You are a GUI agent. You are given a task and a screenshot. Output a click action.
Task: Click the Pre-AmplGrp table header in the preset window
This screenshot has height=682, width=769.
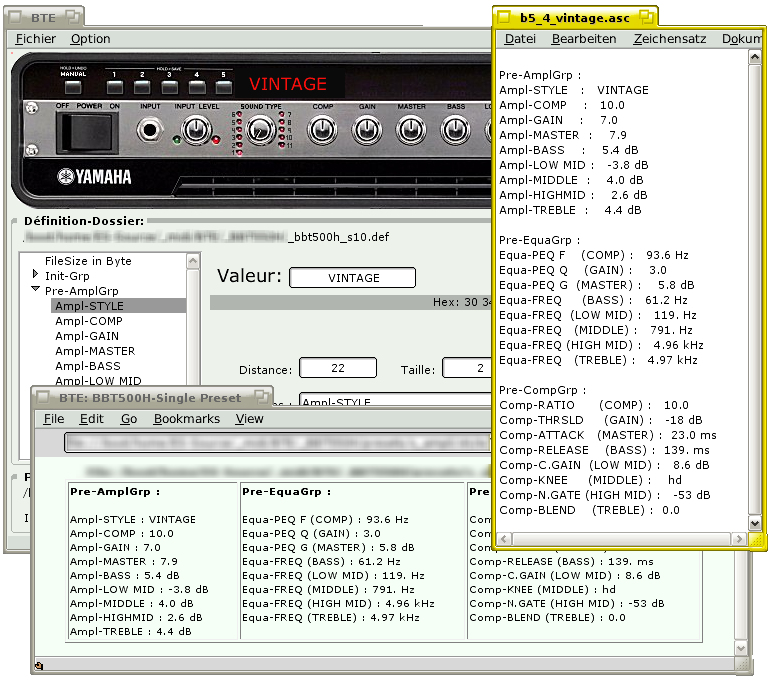(115, 491)
